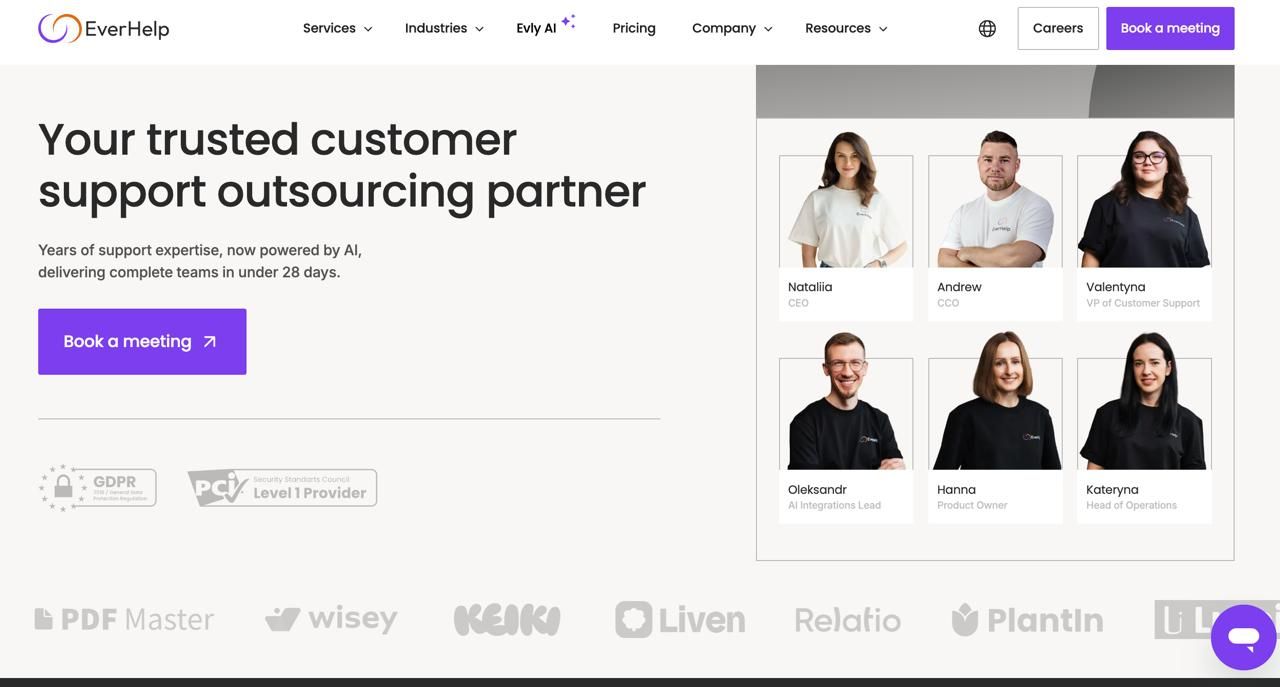Image resolution: width=1280 pixels, height=687 pixels.
Task: Expand the Industries dropdown menu
Action: click(x=444, y=28)
